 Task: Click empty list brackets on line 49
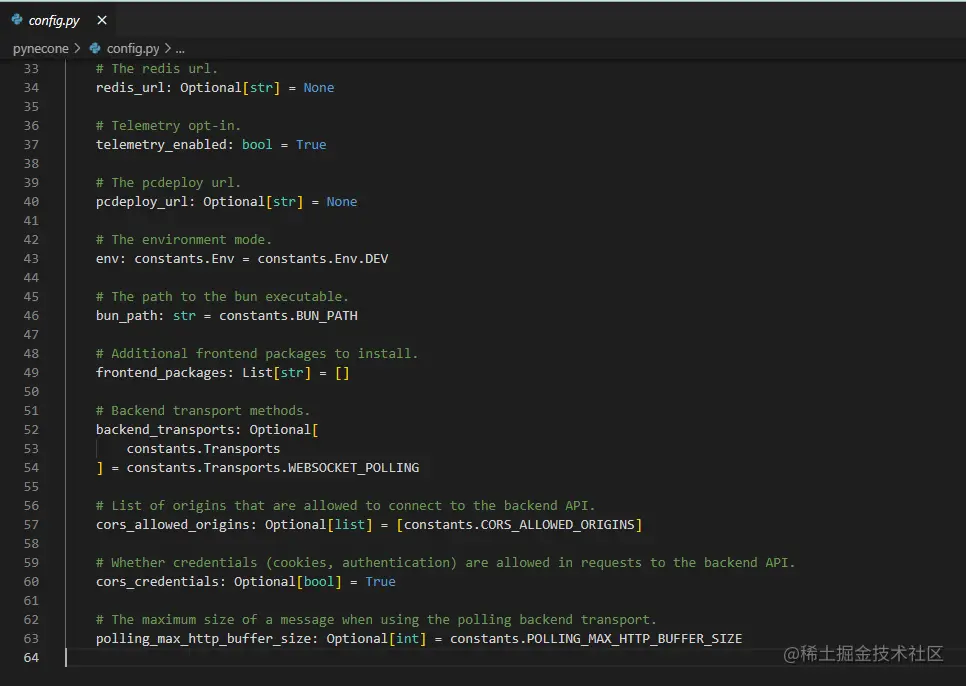coord(342,373)
